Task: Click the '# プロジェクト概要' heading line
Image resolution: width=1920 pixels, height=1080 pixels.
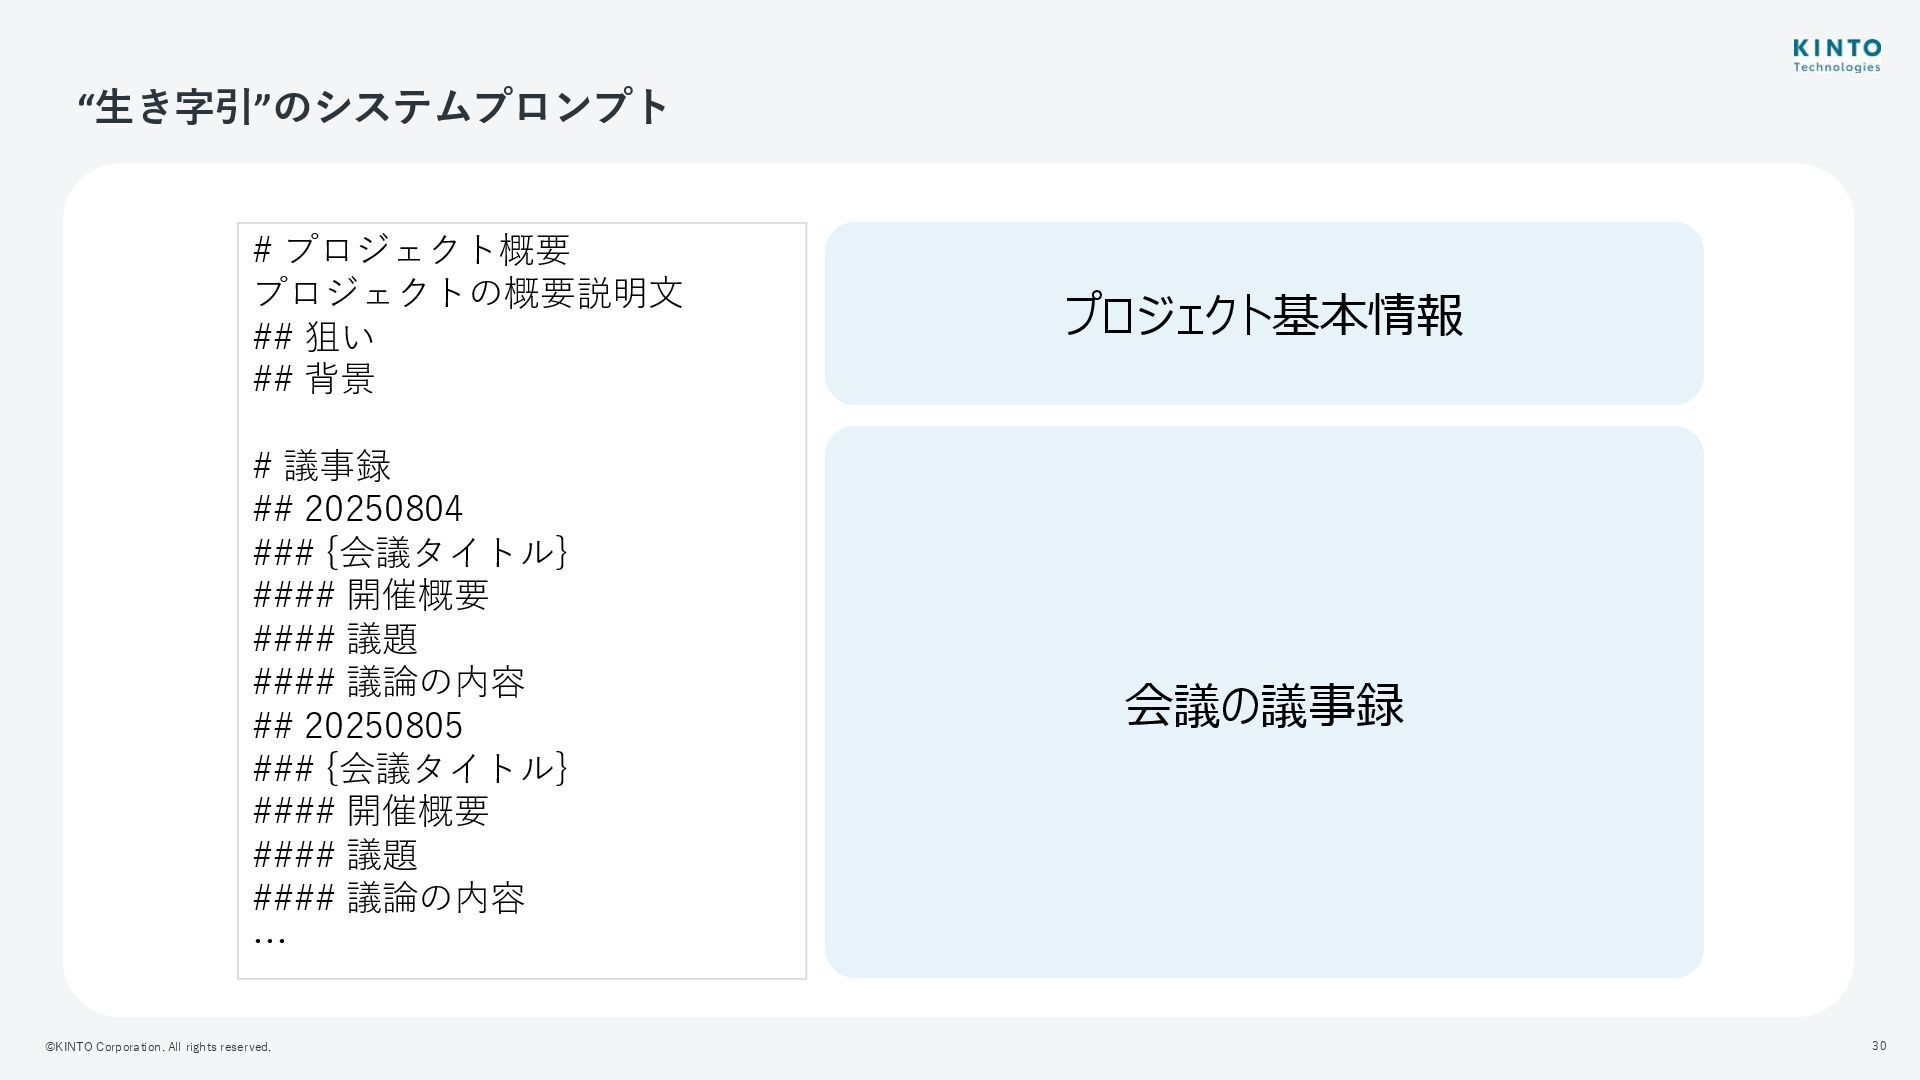Action: click(412, 249)
